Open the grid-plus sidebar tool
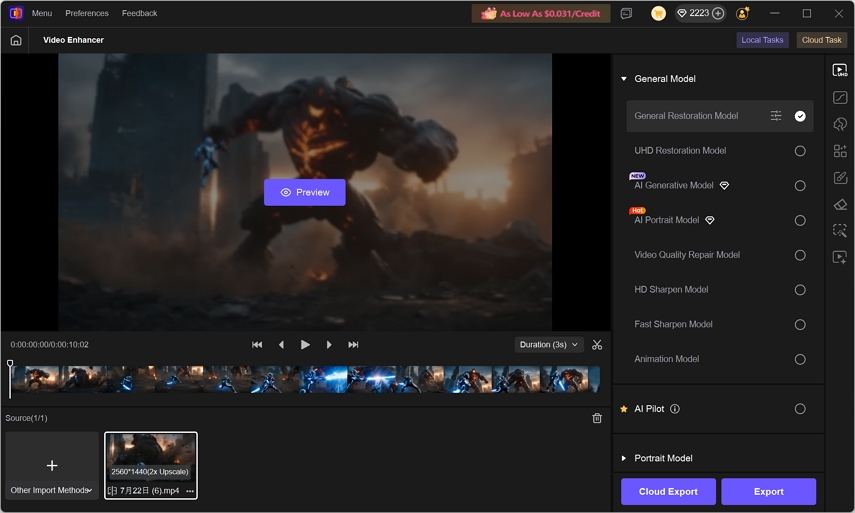Image resolution: width=855 pixels, height=513 pixels. (x=840, y=150)
